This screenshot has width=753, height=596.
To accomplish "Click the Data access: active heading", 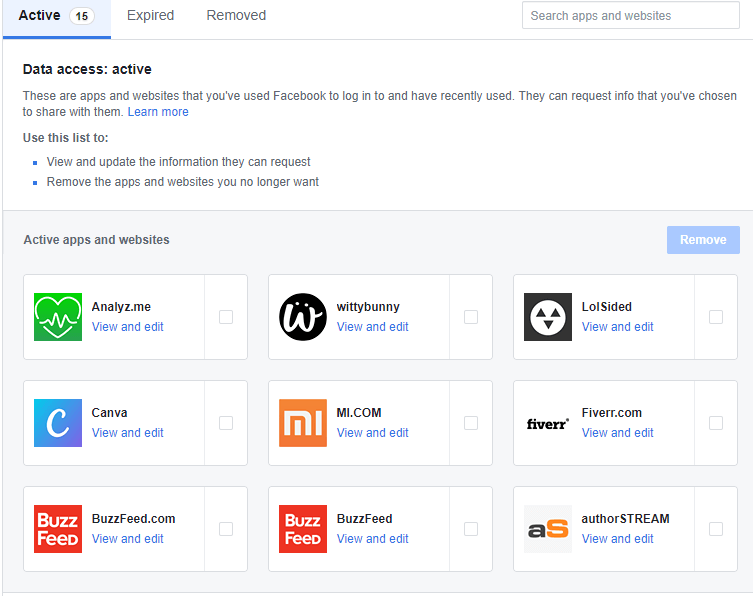I will (x=87, y=69).
